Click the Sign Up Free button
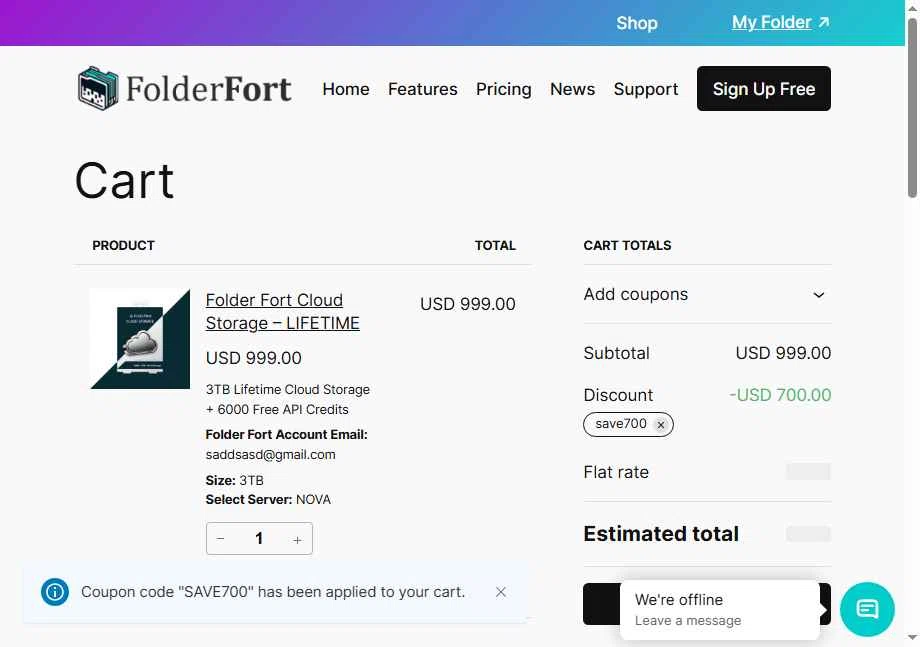920x647 pixels. (x=763, y=89)
